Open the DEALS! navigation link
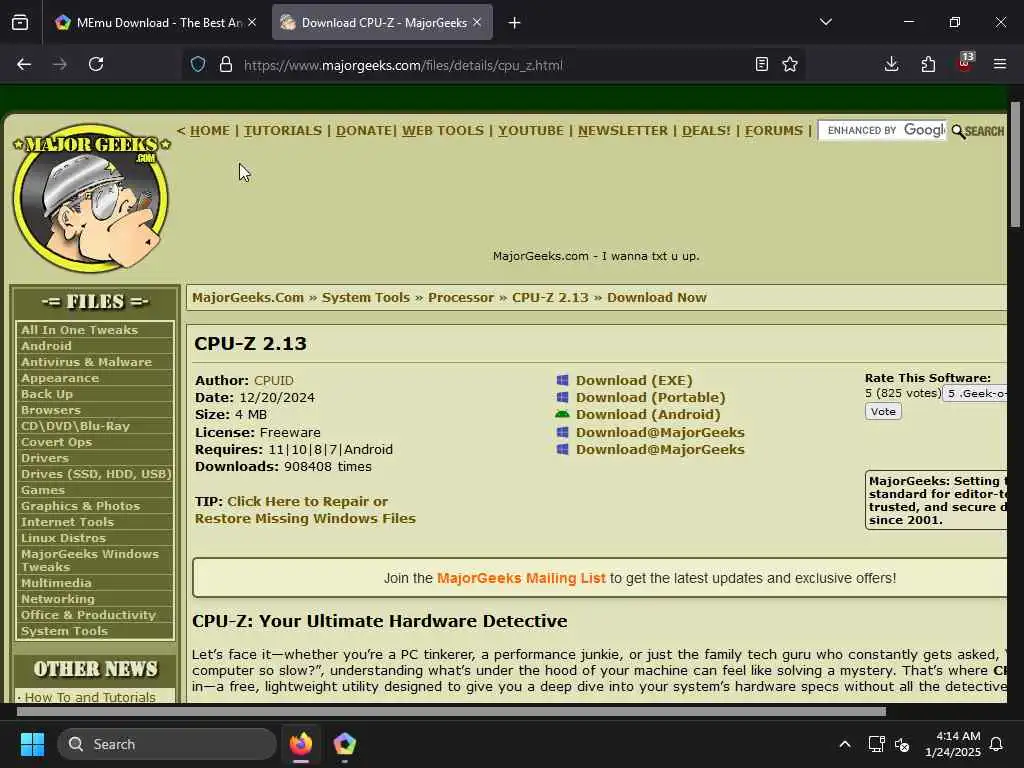1024x768 pixels. (x=707, y=131)
